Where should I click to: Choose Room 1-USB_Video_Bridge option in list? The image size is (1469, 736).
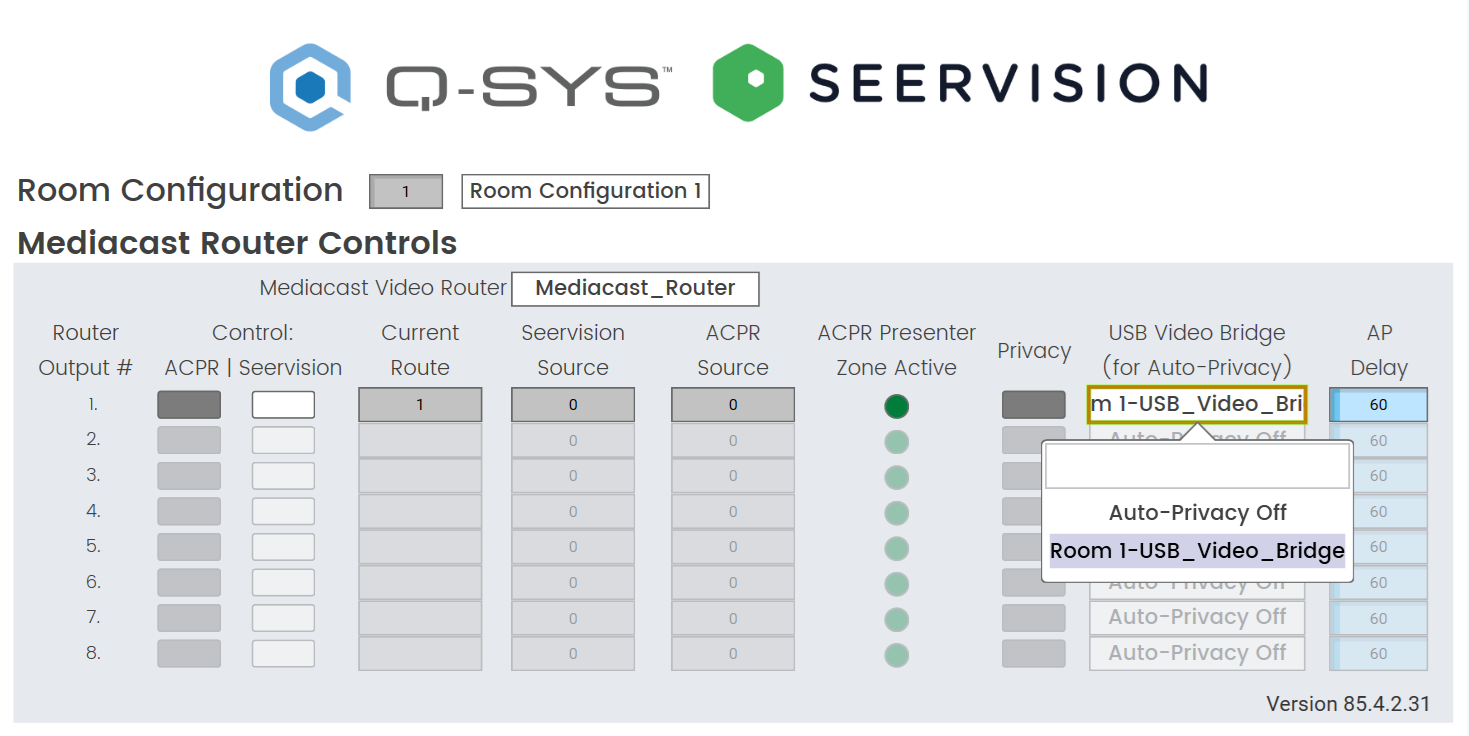(x=1197, y=551)
